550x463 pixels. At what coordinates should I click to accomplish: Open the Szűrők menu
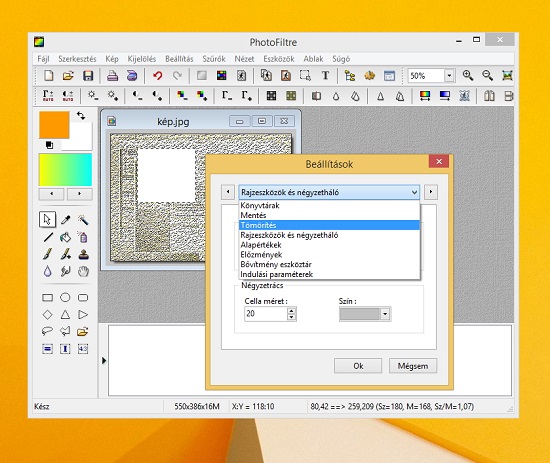coord(214,59)
